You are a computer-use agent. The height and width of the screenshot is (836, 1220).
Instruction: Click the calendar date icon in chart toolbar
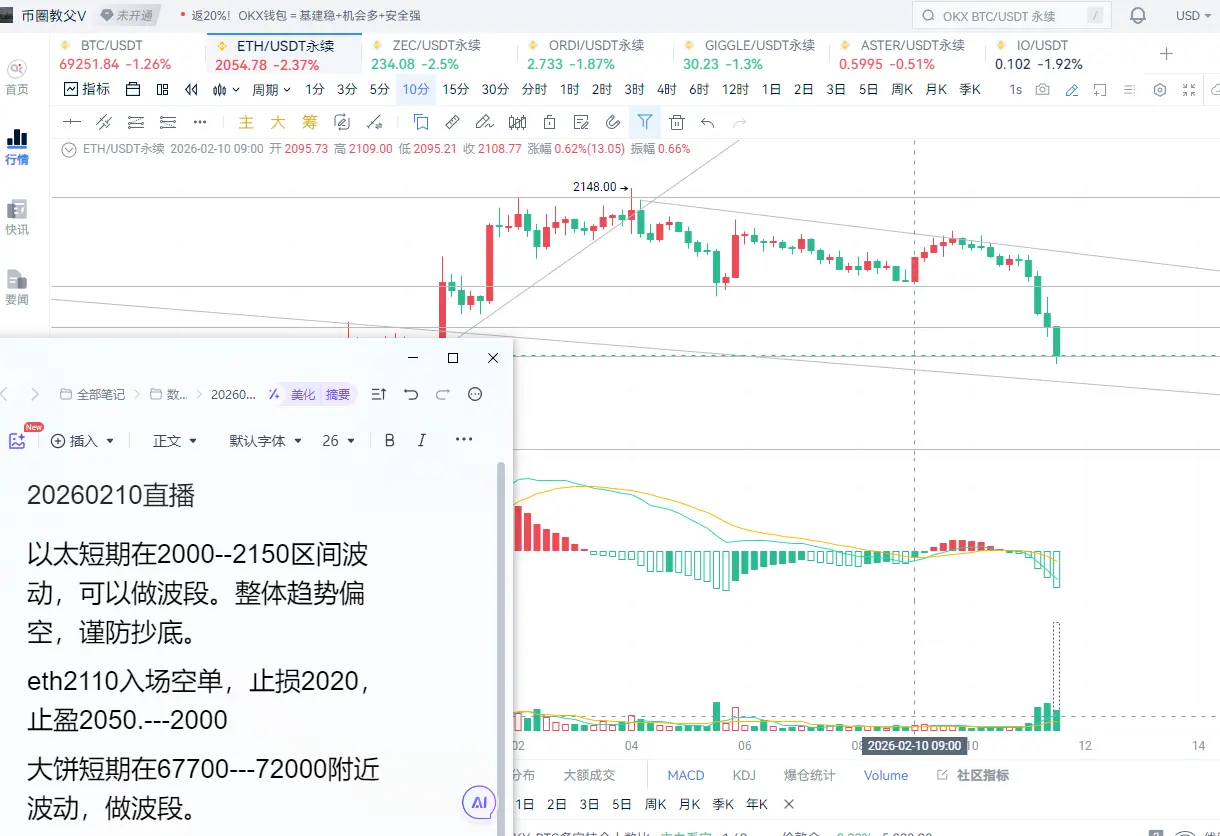pyautogui.click(x=132, y=89)
